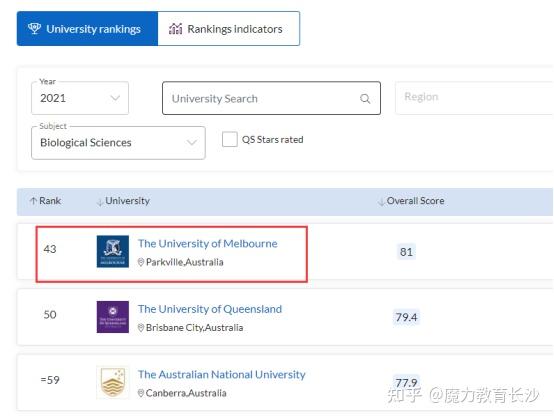
Task: Click the location pin beside Brisbane City, Australia
Action: (141, 327)
